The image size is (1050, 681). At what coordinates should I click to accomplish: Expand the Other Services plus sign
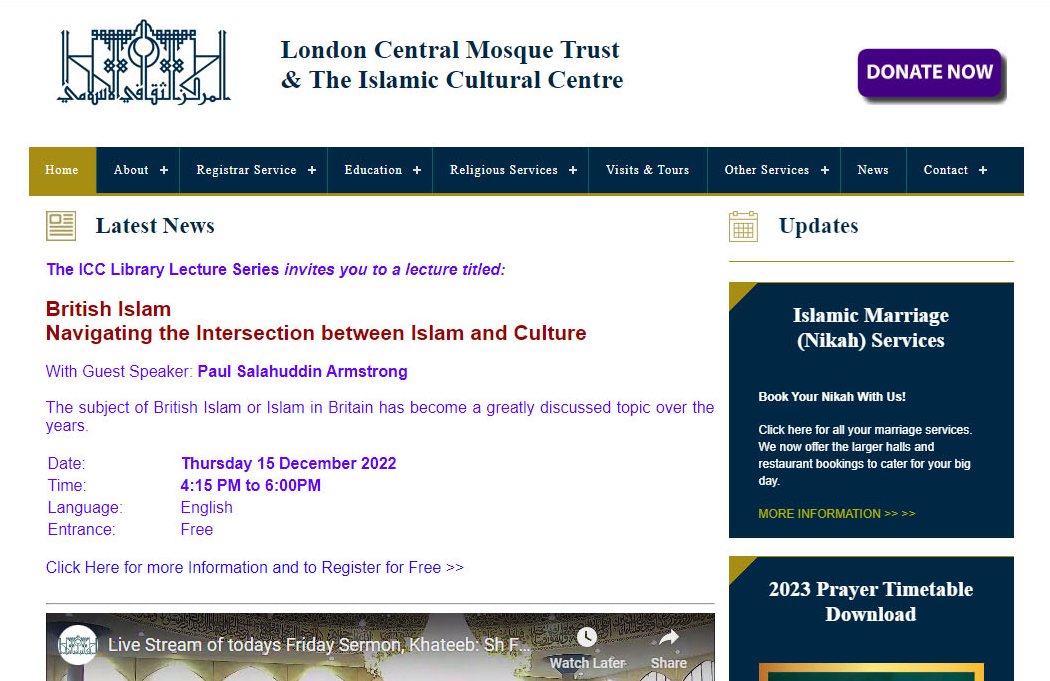(825, 170)
